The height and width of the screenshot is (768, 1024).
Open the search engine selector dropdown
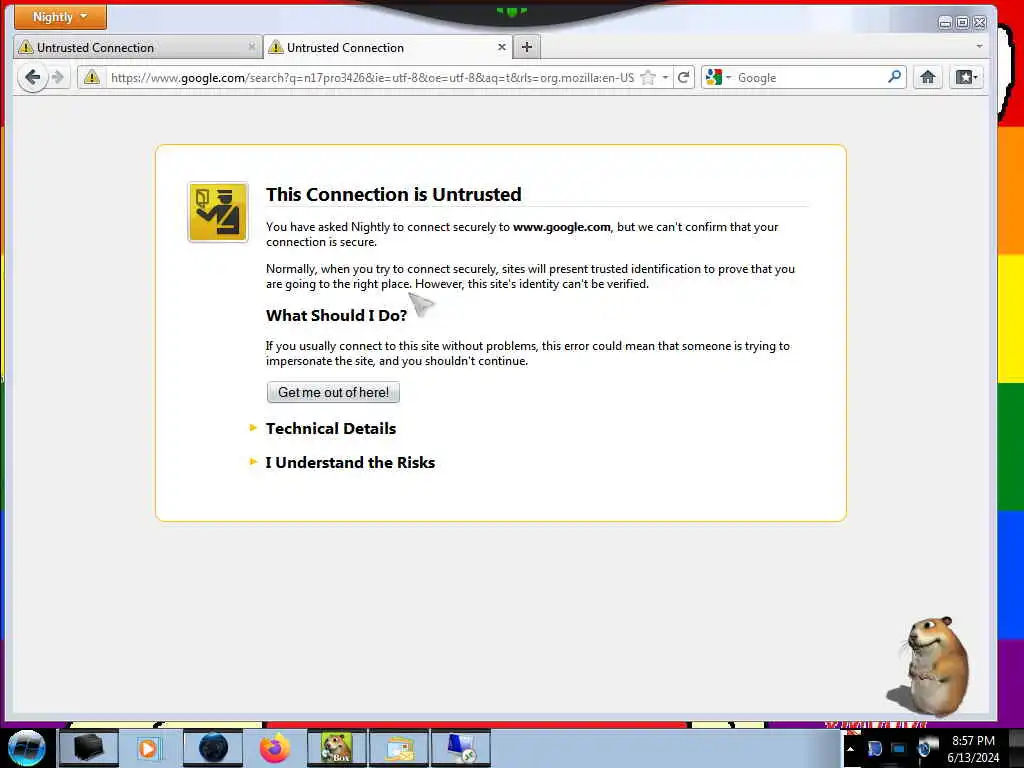(718, 78)
